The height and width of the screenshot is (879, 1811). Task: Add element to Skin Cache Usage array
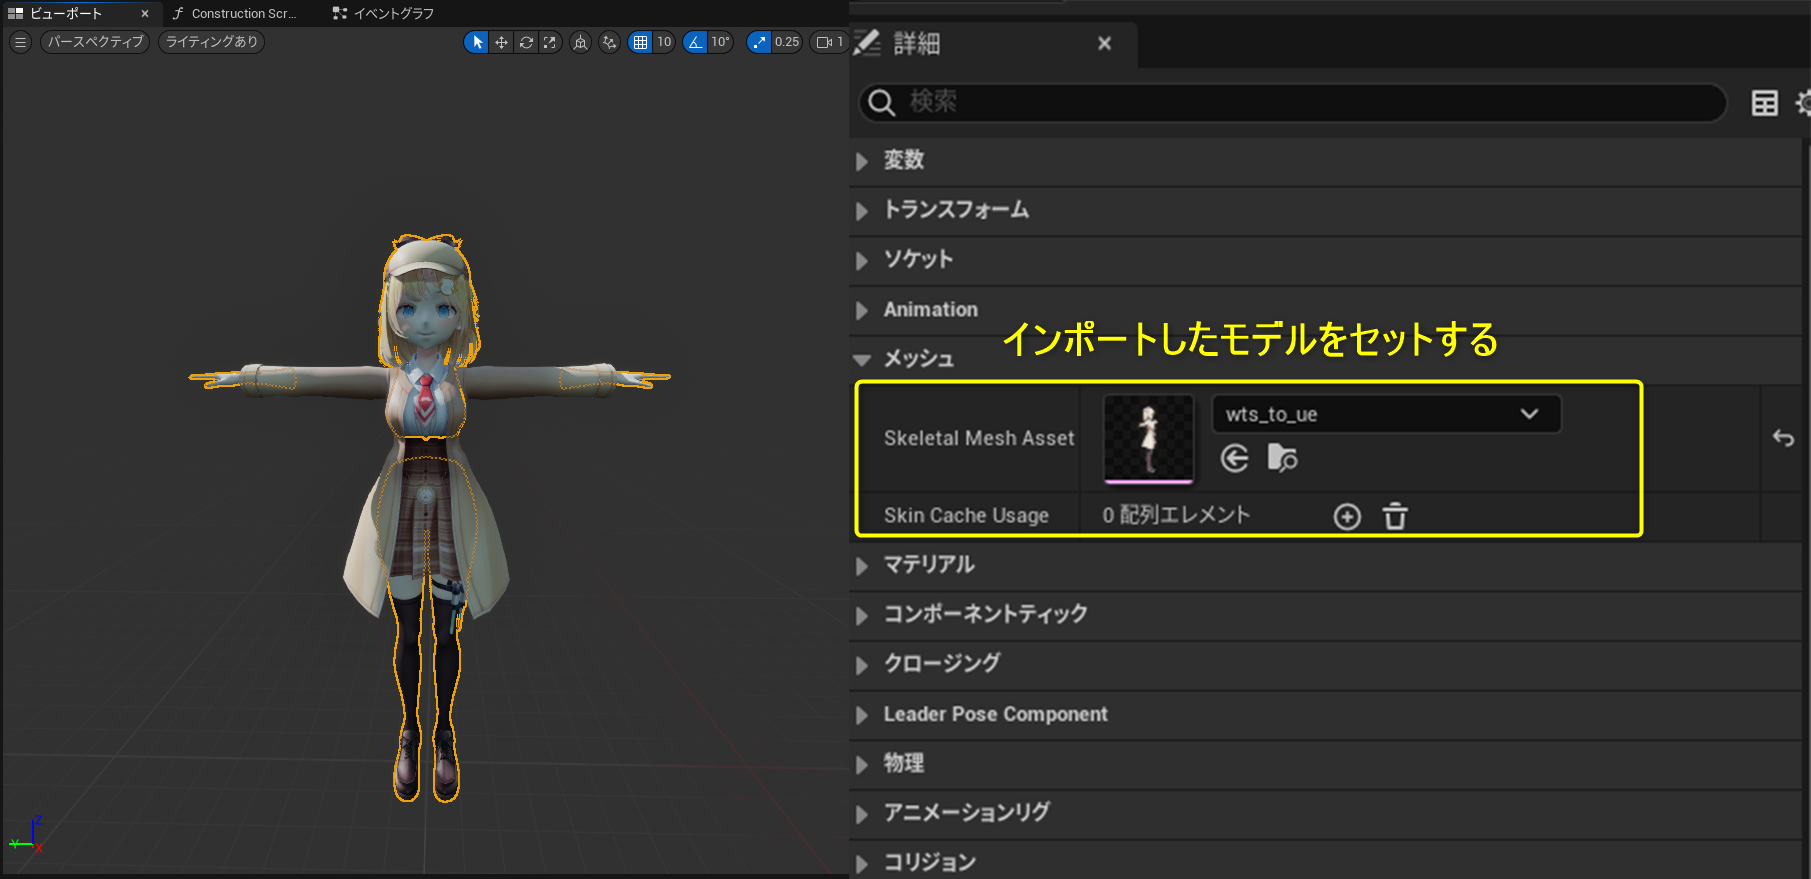(x=1347, y=516)
